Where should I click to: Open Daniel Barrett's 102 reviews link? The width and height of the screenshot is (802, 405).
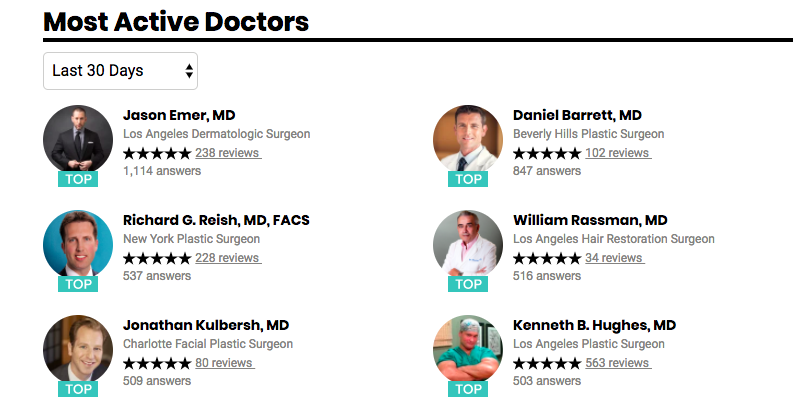point(618,153)
